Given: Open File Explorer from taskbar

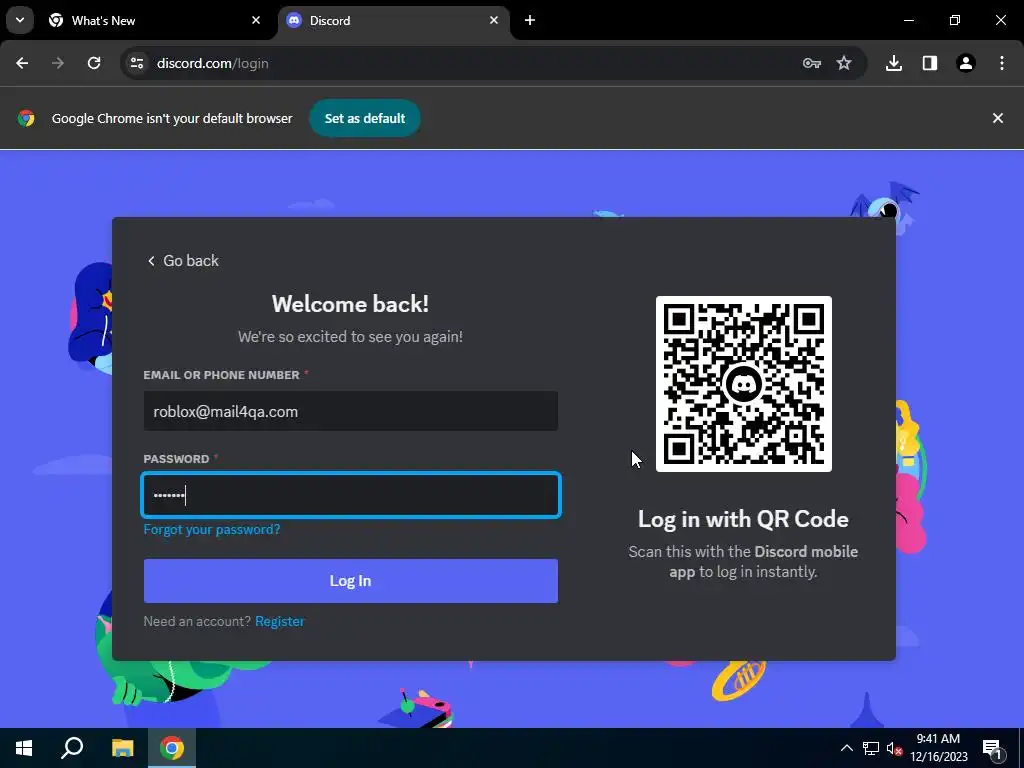Looking at the screenshot, I should tap(122, 748).
